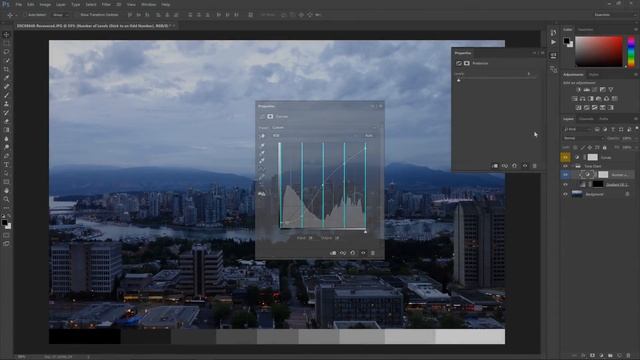Hide the Tone Chart group
The width and height of the screenshot is (640, 360).
[x=565, y=166]
